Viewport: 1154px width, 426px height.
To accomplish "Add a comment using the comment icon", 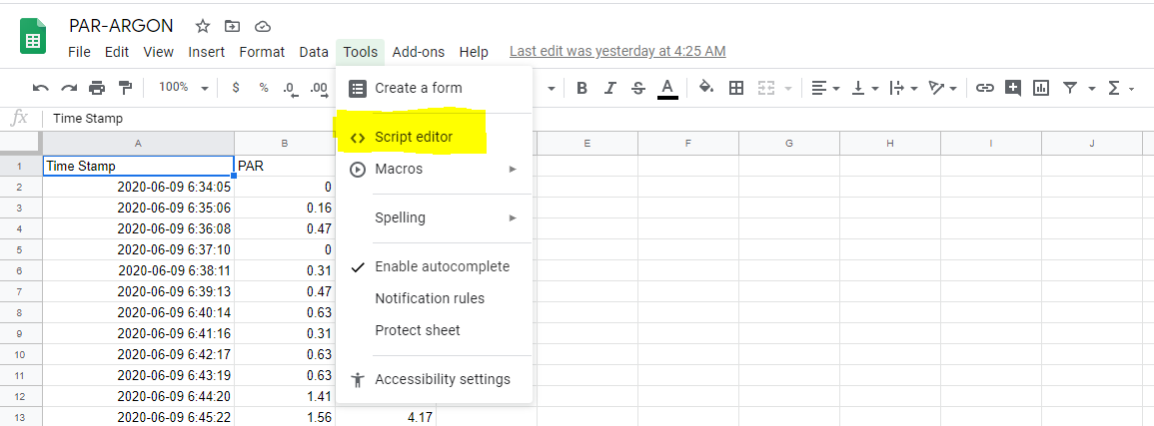I will coord(1013,88).
